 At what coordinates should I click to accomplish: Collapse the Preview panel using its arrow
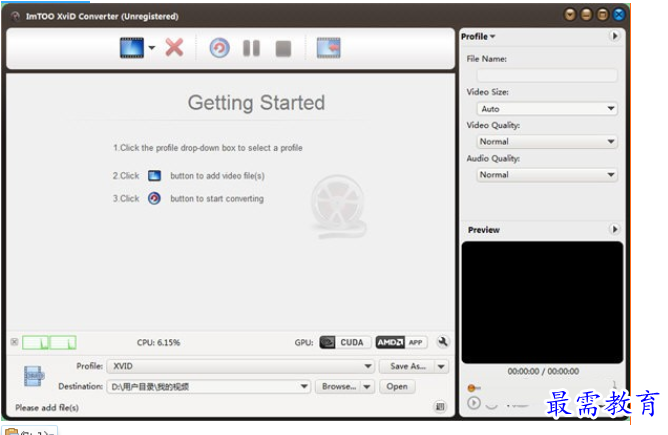(x=615, y=229)
